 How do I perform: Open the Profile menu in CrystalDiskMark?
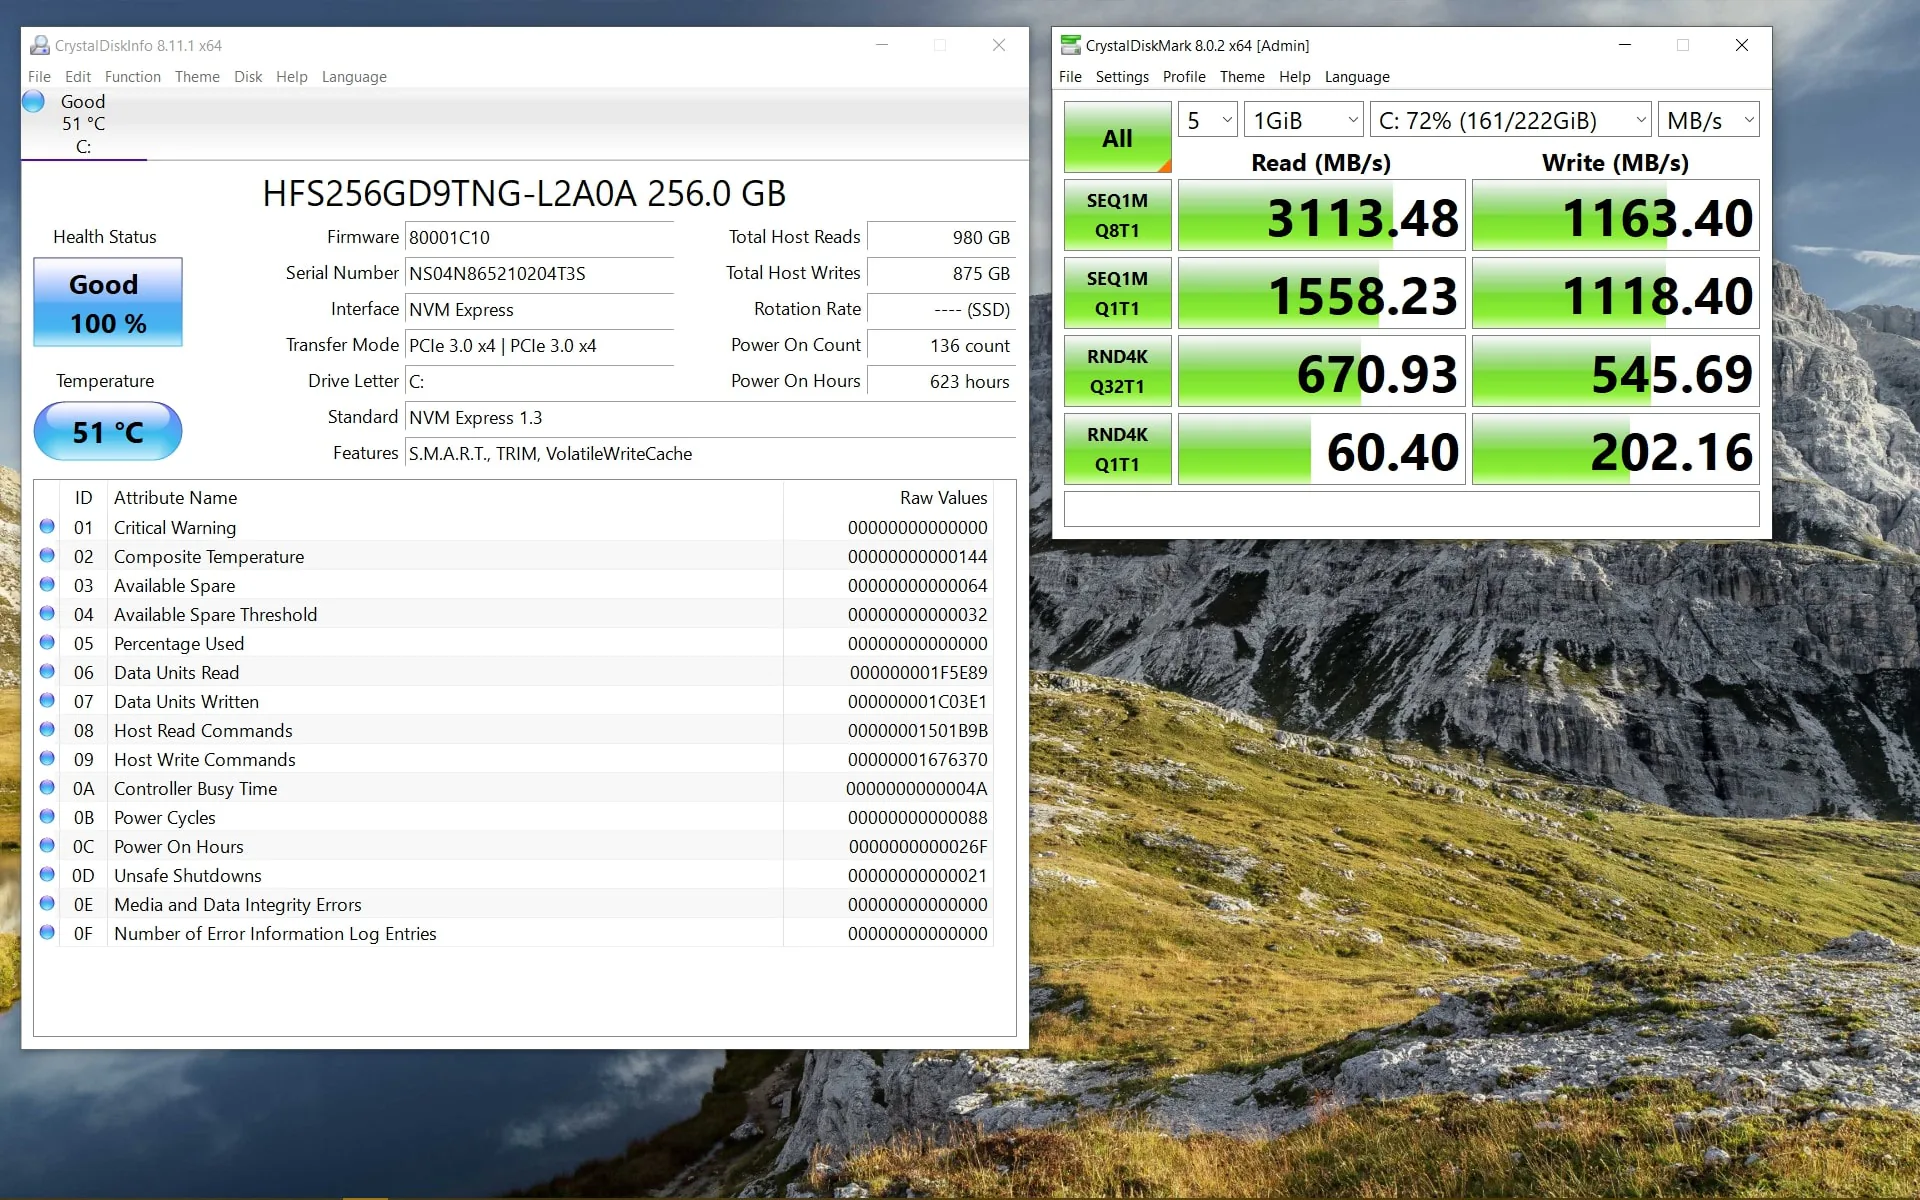[x=1184, y=77]
